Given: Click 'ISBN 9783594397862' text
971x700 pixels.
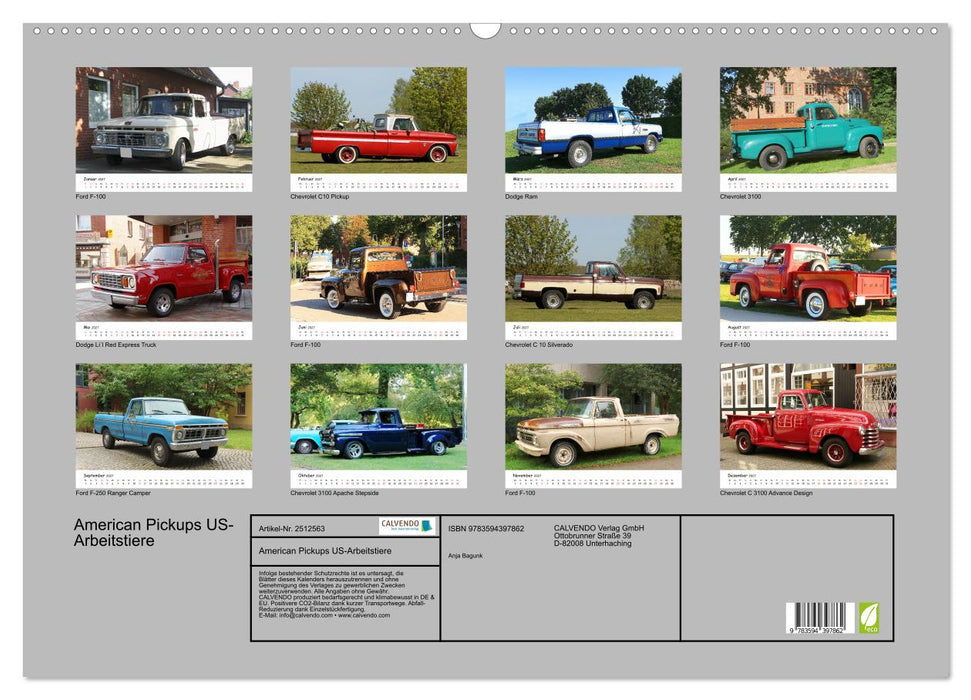Looking at the screenshot, I should [486, 528].
